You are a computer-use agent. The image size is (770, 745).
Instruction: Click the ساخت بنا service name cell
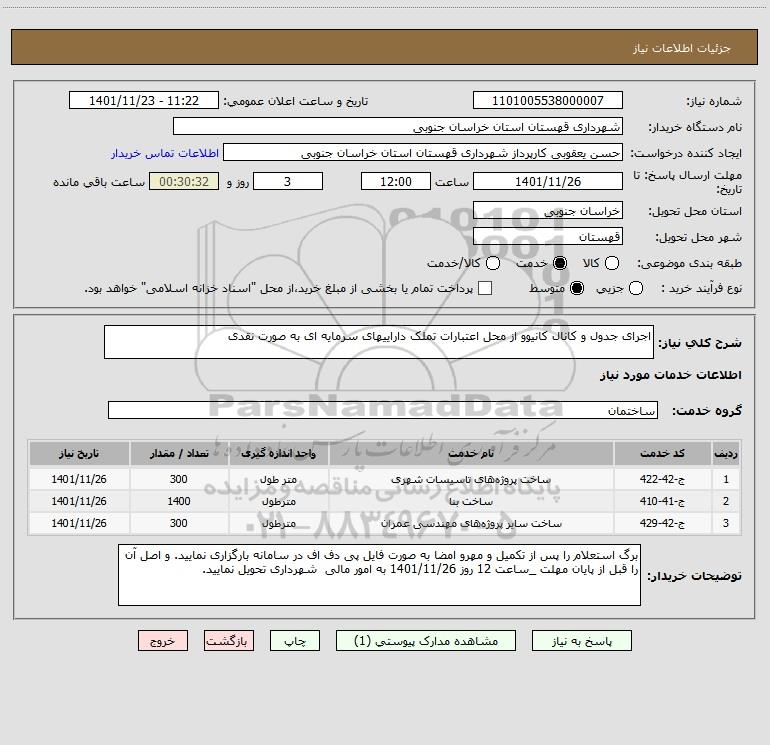(471, 501)
